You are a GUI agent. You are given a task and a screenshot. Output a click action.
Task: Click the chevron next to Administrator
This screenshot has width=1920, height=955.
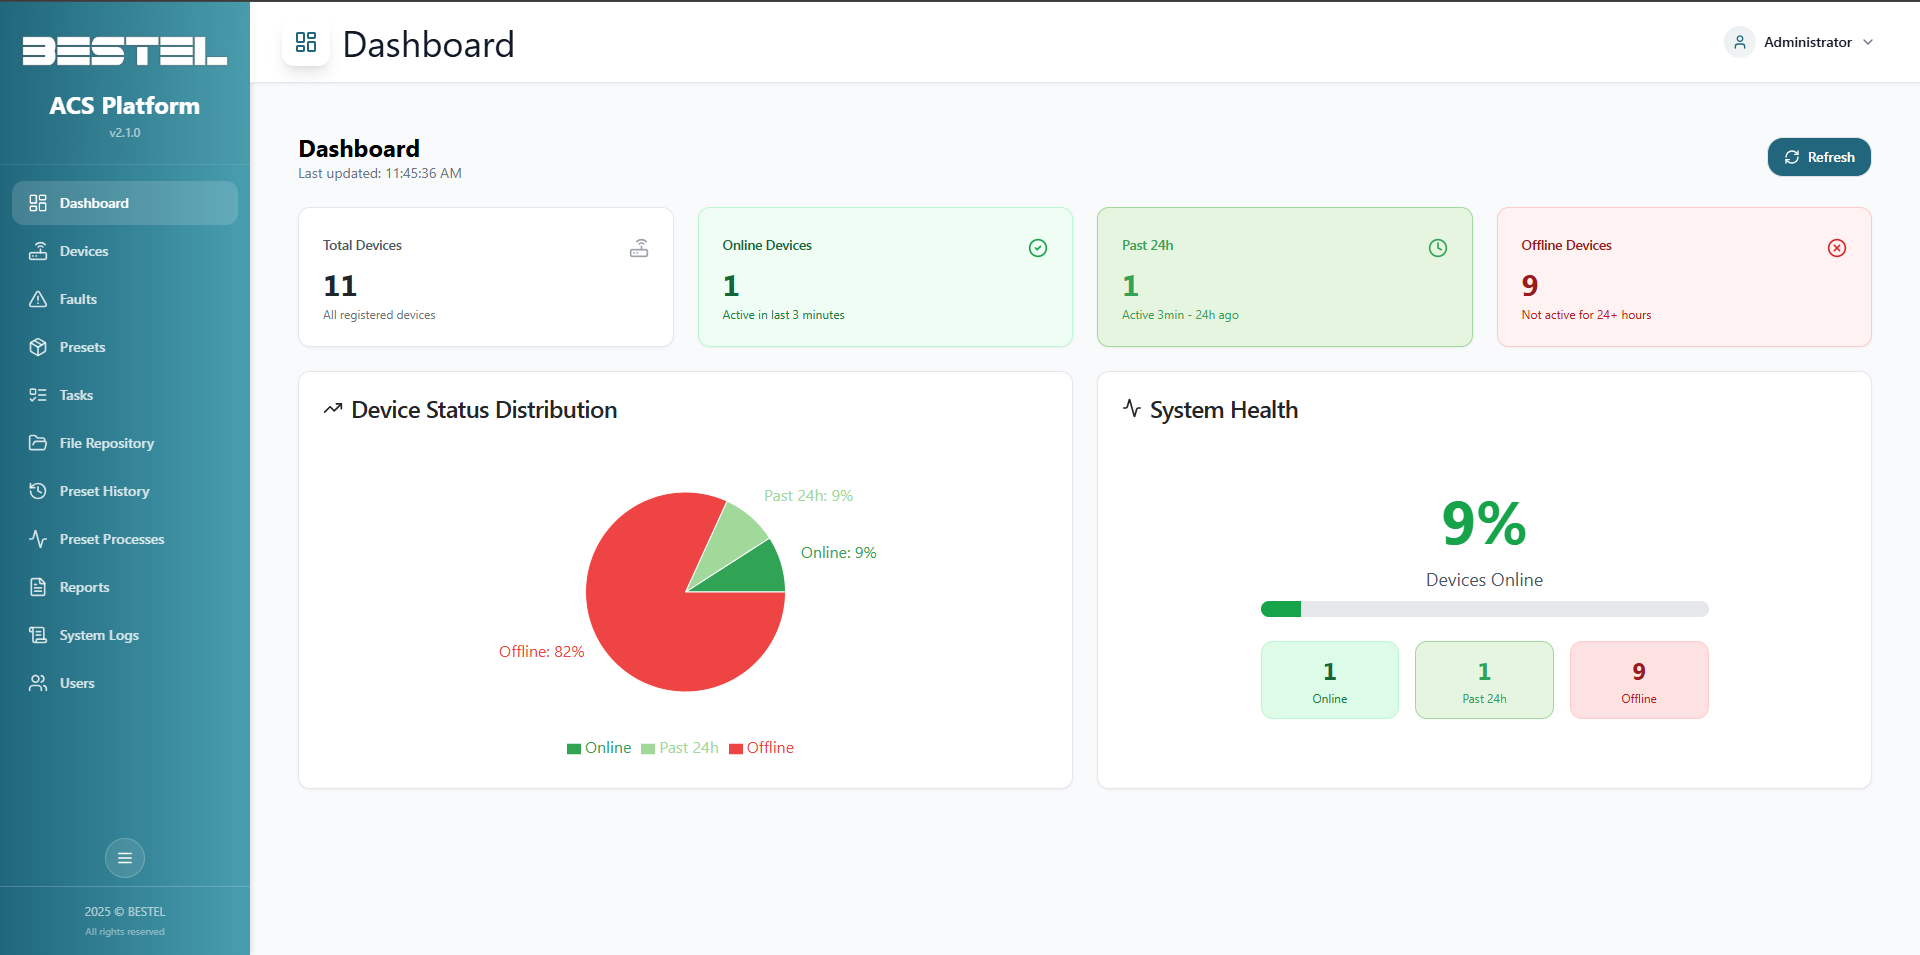[1868, 42]
